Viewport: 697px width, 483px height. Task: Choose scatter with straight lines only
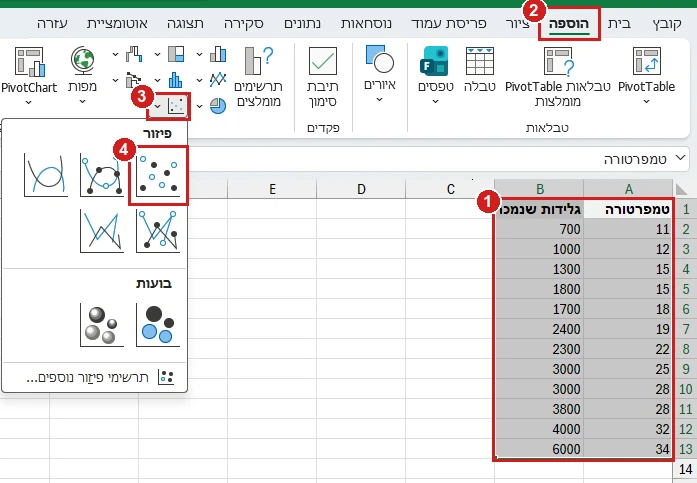(x=102, y=232)
